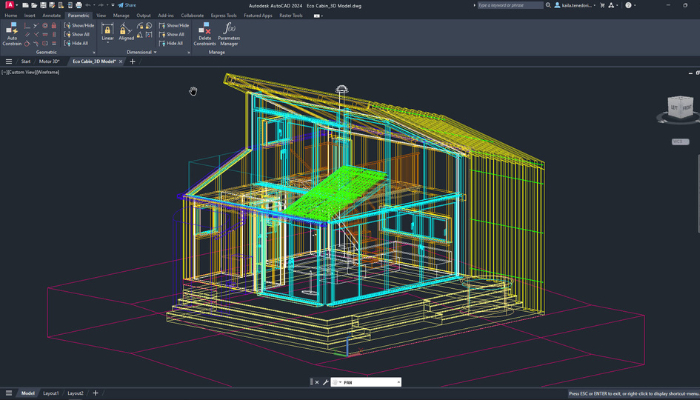Select the Diameter dimensional constraint icon
The width and height of the screenshot is (700, 400).
pos(149,26)
